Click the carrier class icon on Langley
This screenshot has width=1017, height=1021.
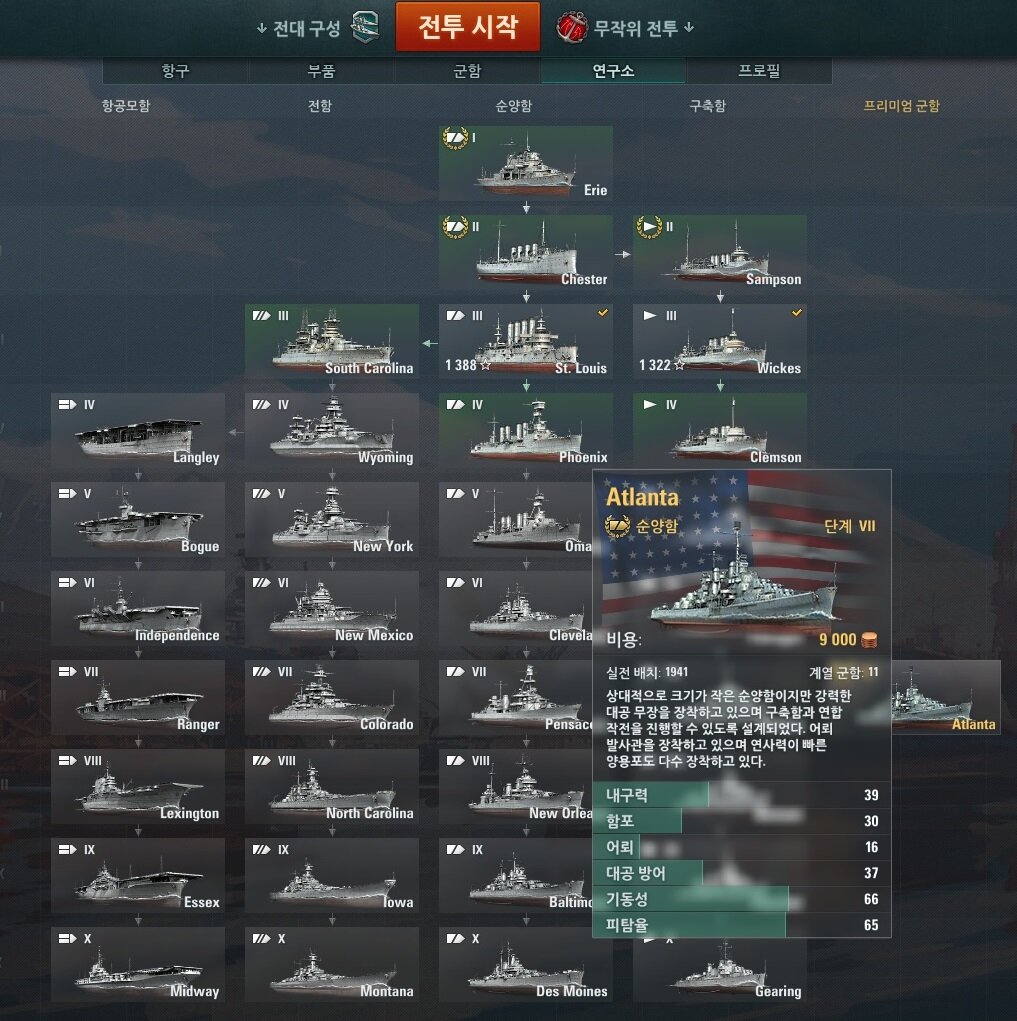68,404
